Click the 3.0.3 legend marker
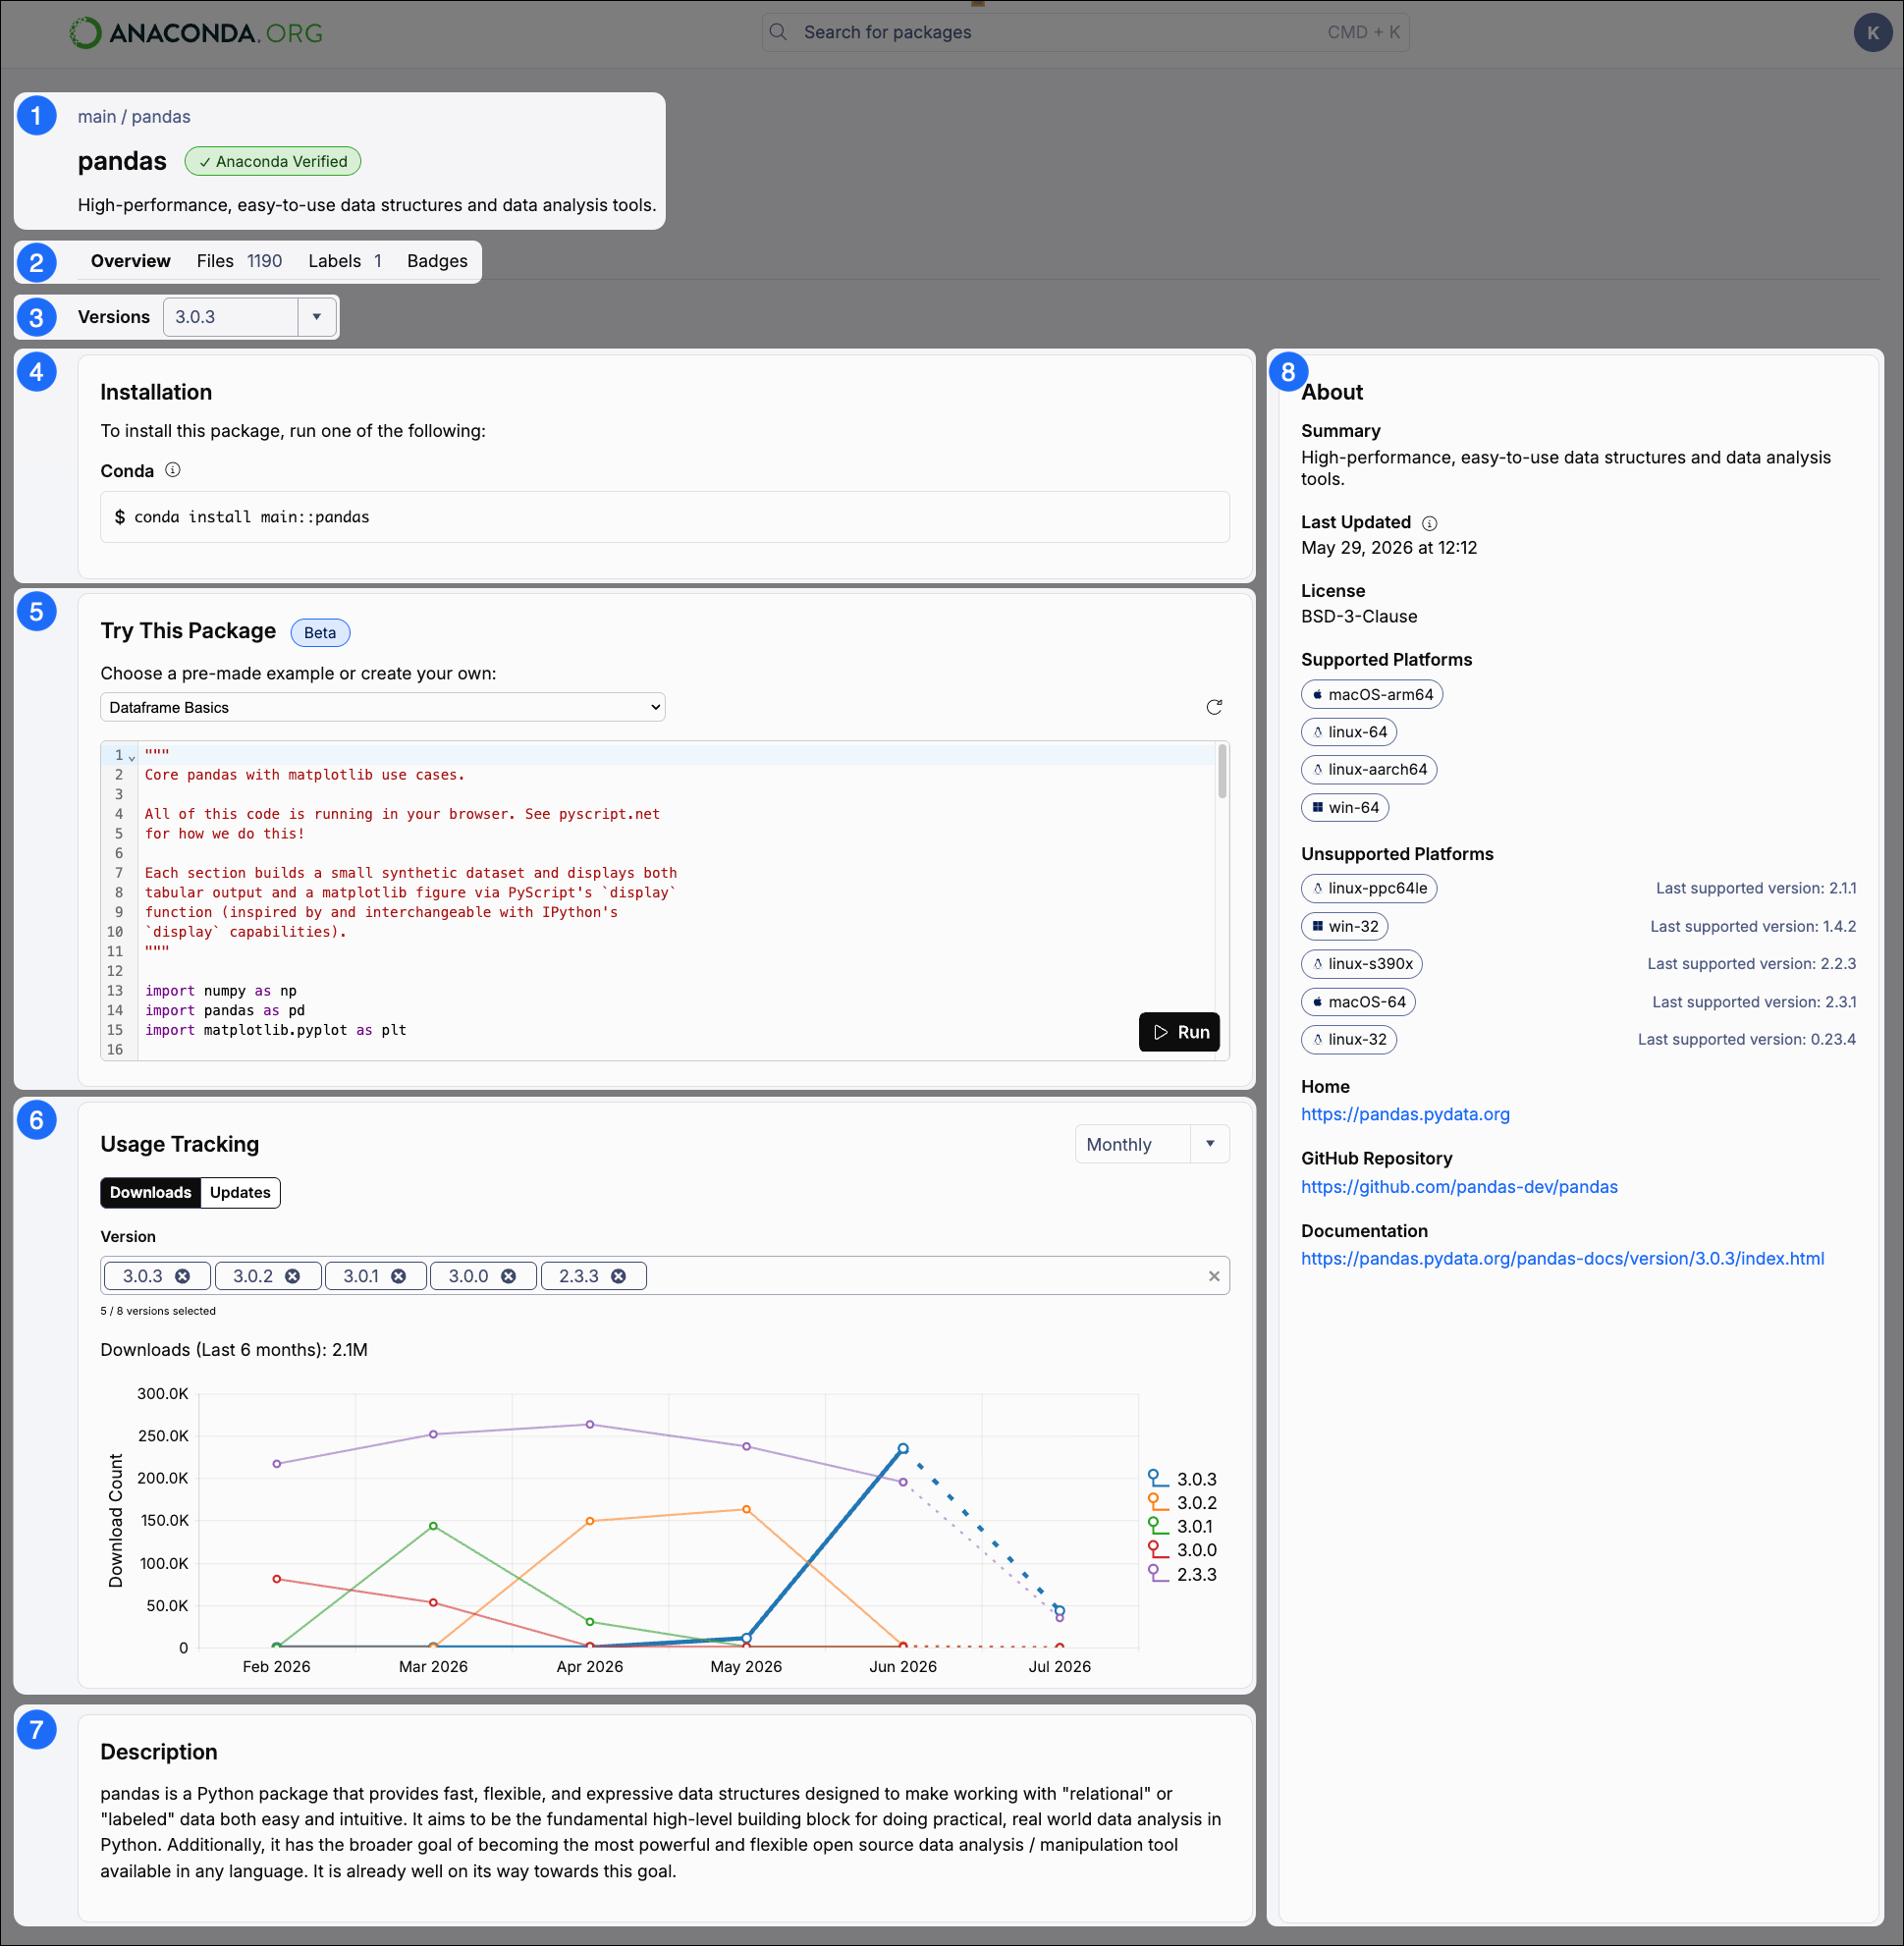Image resolution: width=1904 pixels, height=1946 pixels. pos(1158,1478)
